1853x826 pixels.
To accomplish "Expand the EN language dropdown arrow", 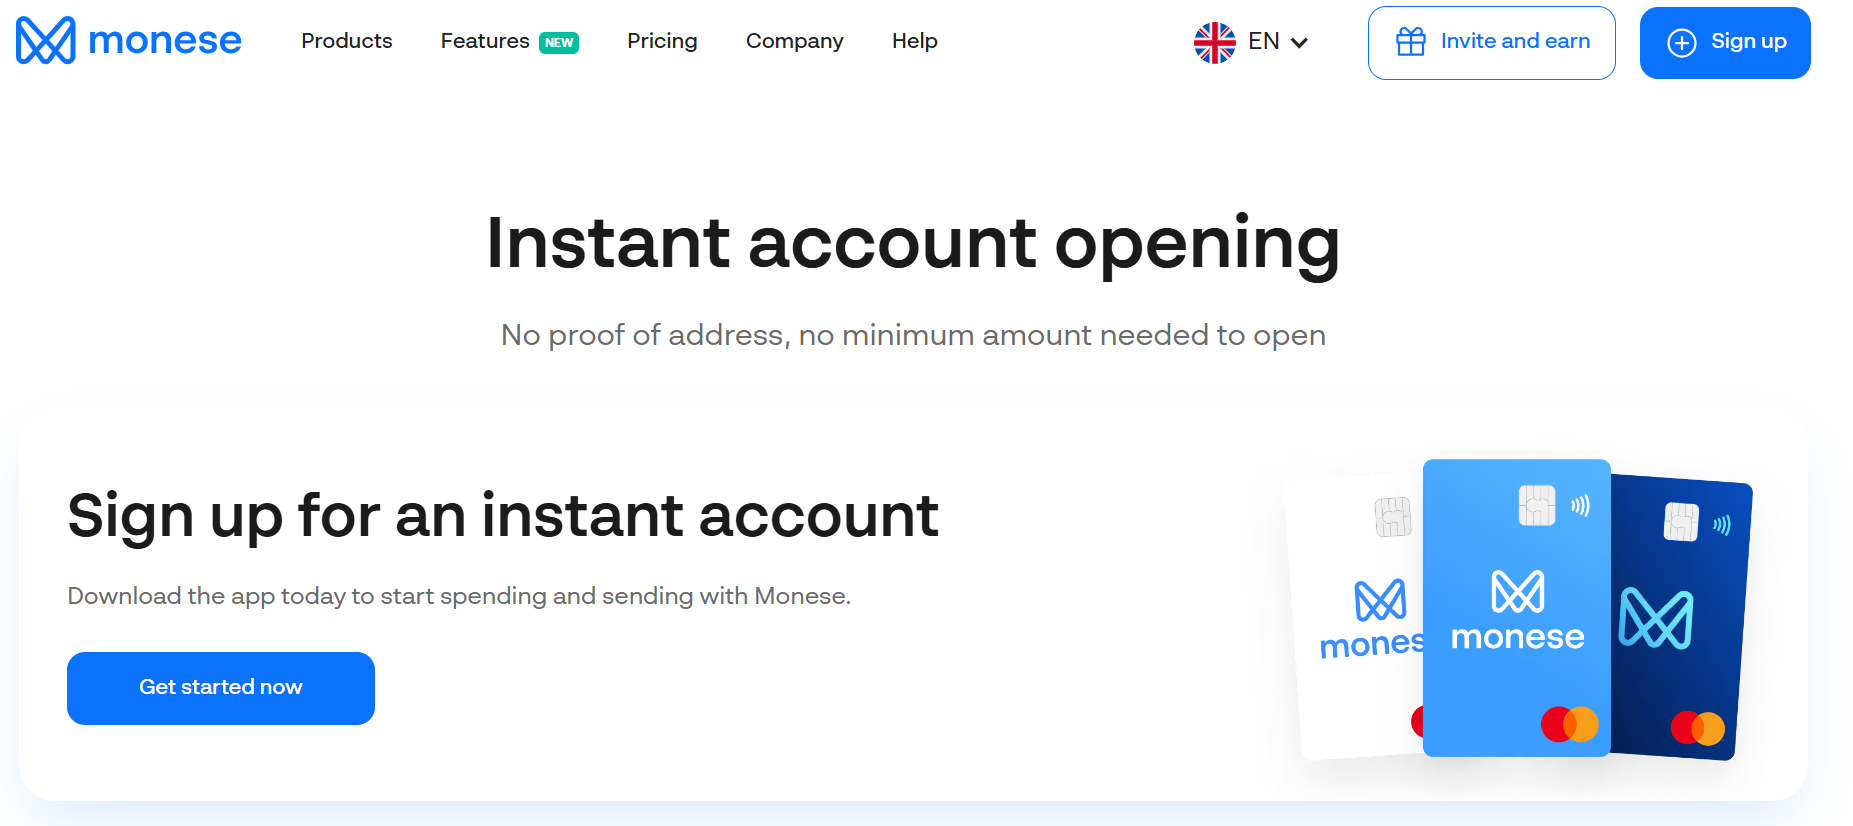I will [1299, 43].
